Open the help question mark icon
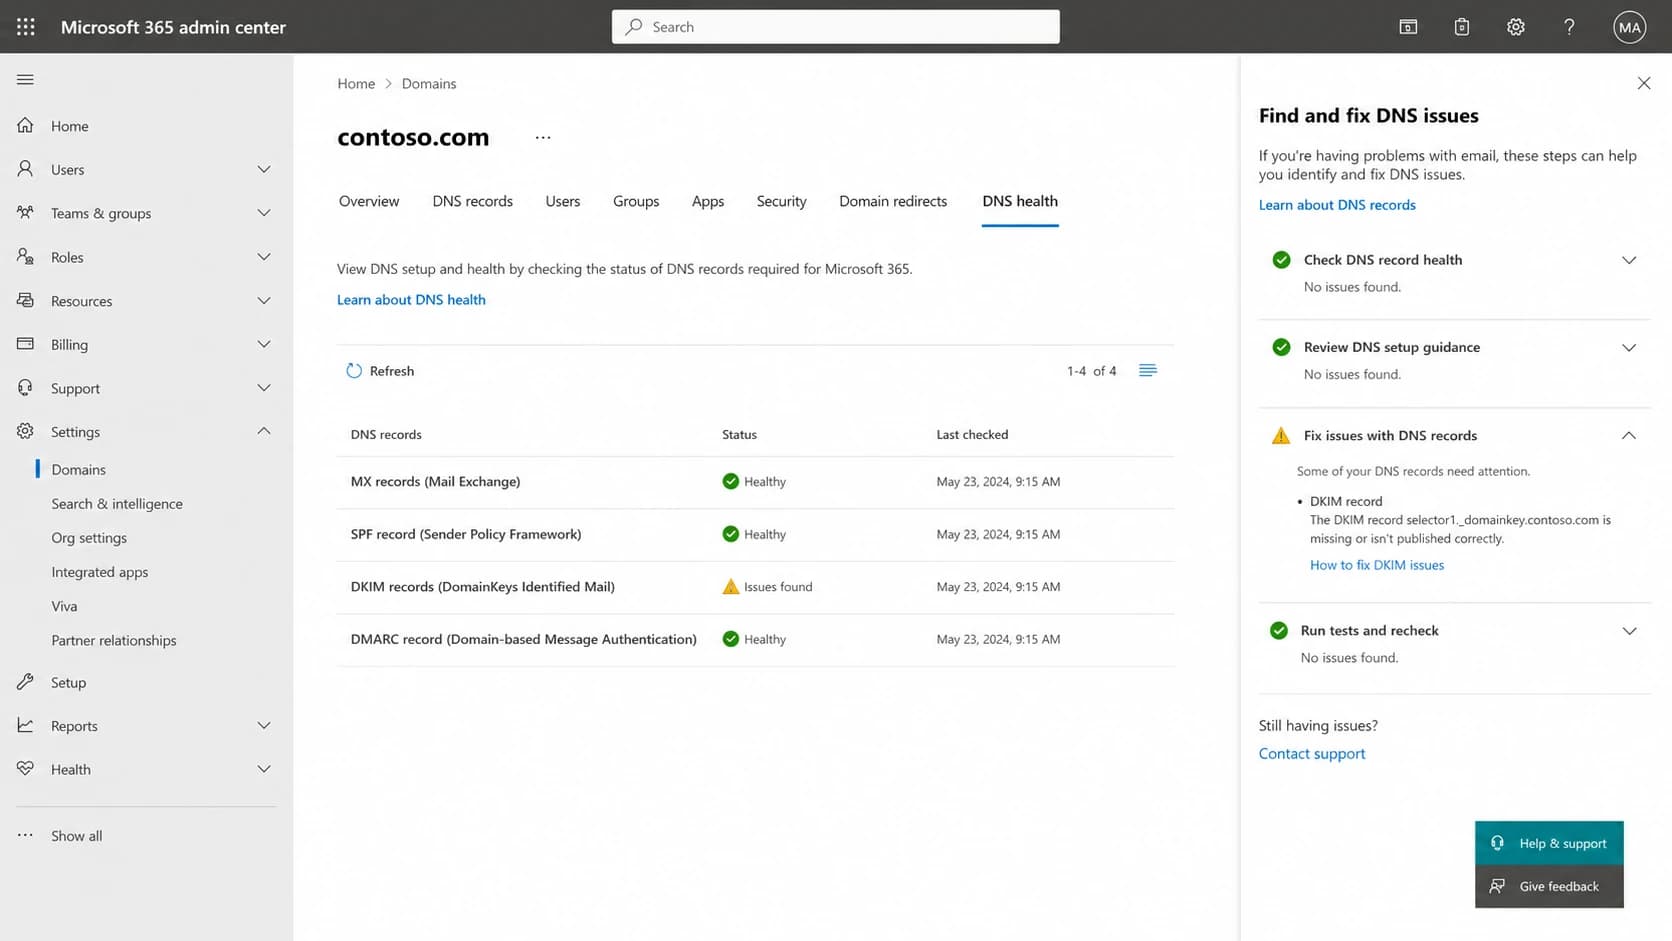The image size is (1672, 941). (1569, 27)
